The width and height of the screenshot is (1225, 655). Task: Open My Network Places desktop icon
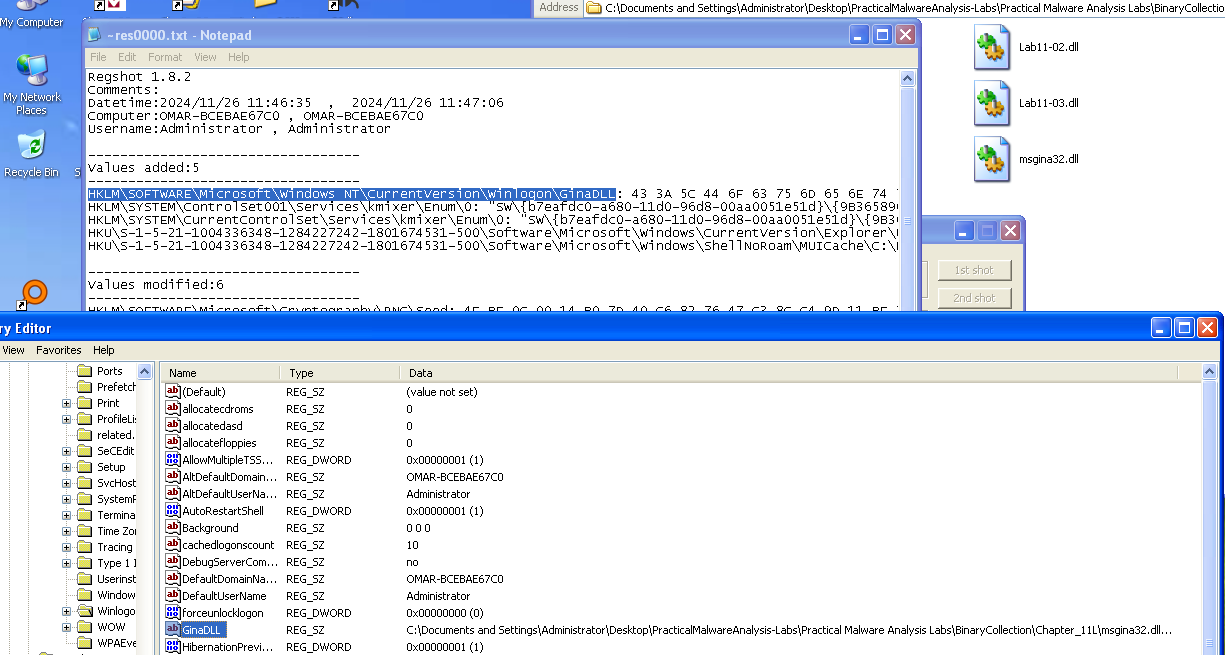(31, 72)
